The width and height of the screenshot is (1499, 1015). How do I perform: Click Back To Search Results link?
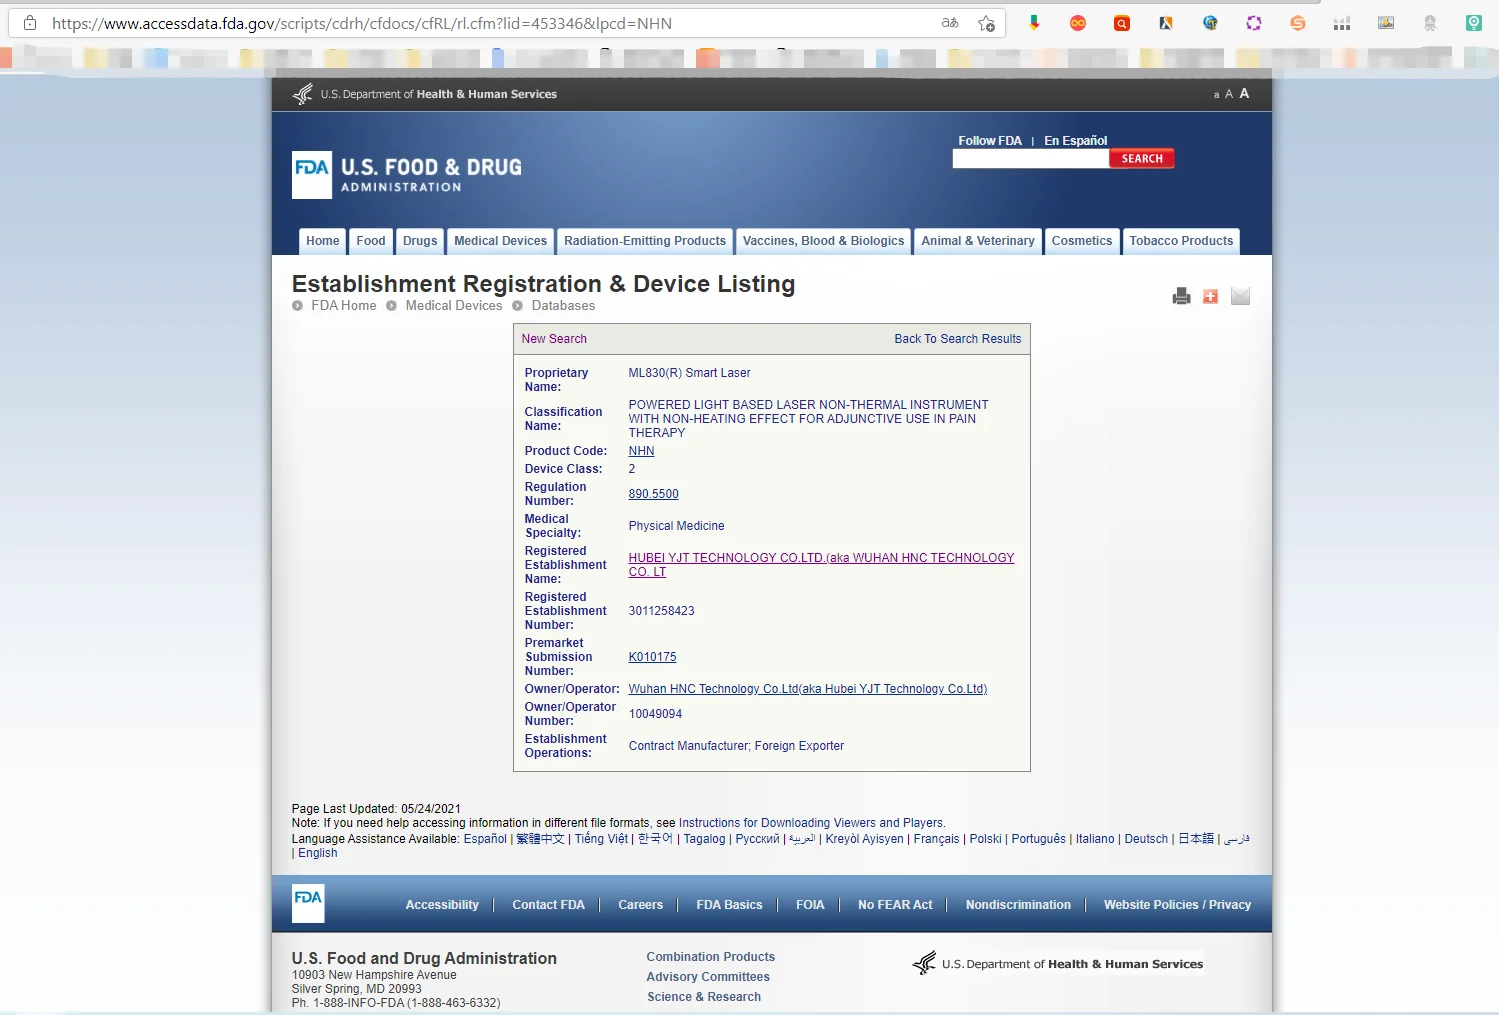click(x=958, y=339)
